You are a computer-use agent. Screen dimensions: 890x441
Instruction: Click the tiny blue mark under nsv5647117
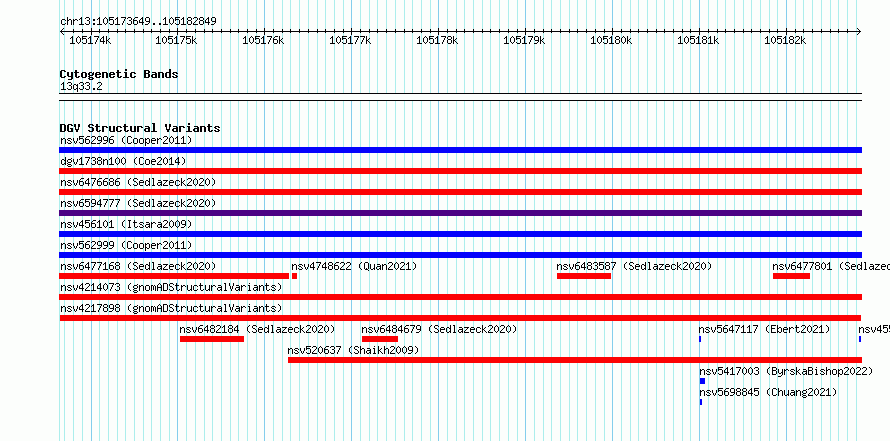pyautogui.click(x=700, y=339)
